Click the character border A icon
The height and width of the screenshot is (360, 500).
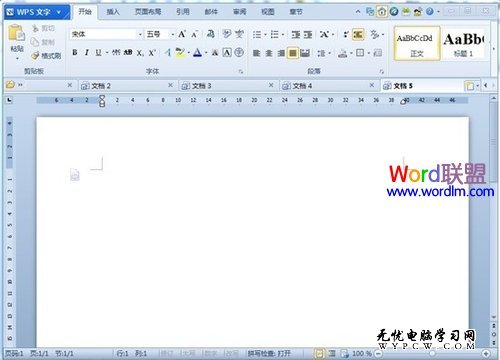click(227, 52)
